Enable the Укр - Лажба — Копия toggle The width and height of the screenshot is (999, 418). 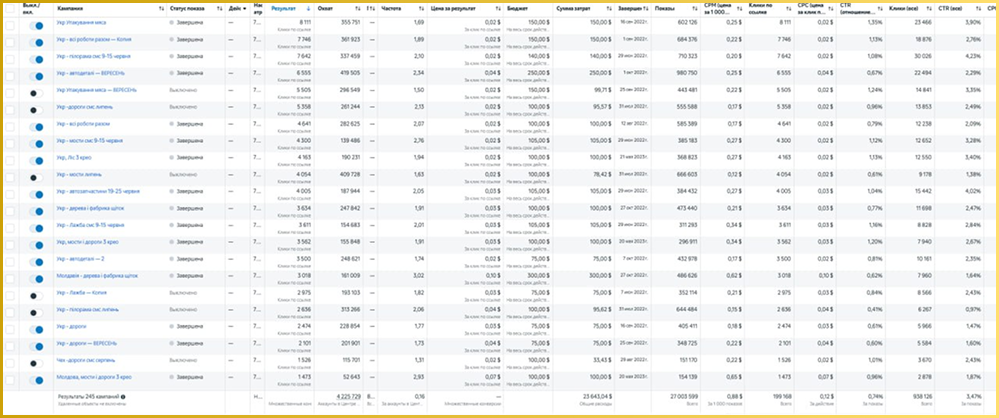(36, 296)
